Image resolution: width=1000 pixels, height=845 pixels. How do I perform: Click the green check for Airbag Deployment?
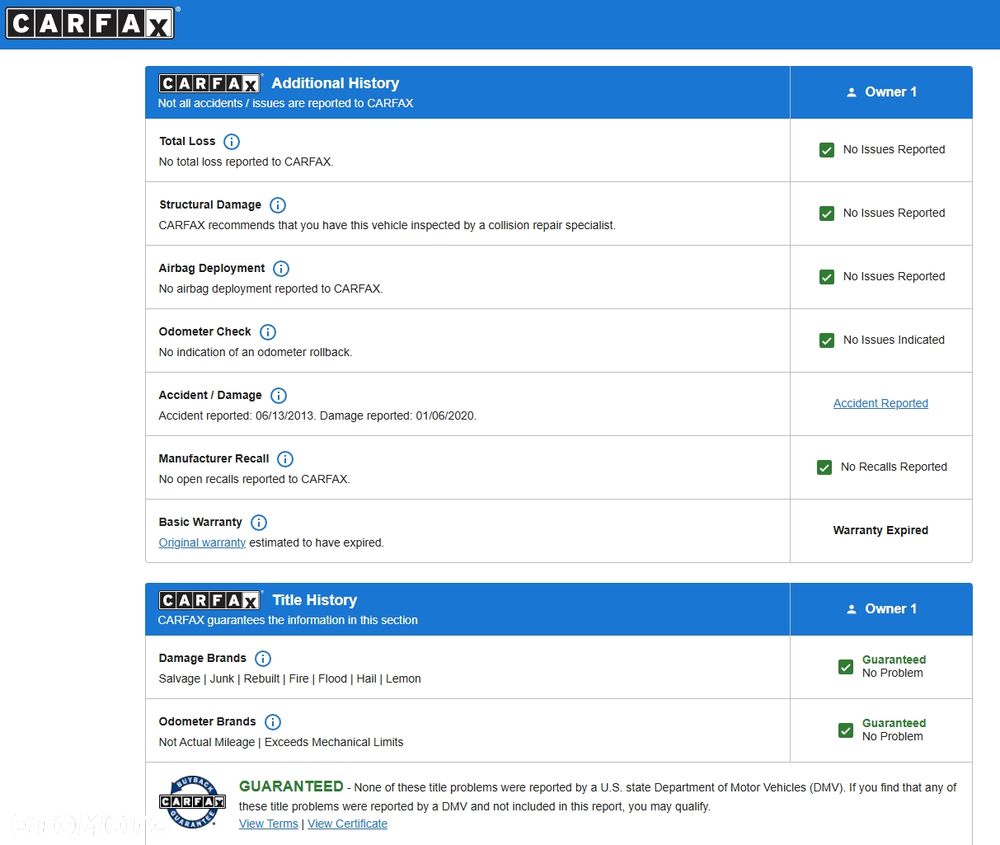tap(827, 277)
